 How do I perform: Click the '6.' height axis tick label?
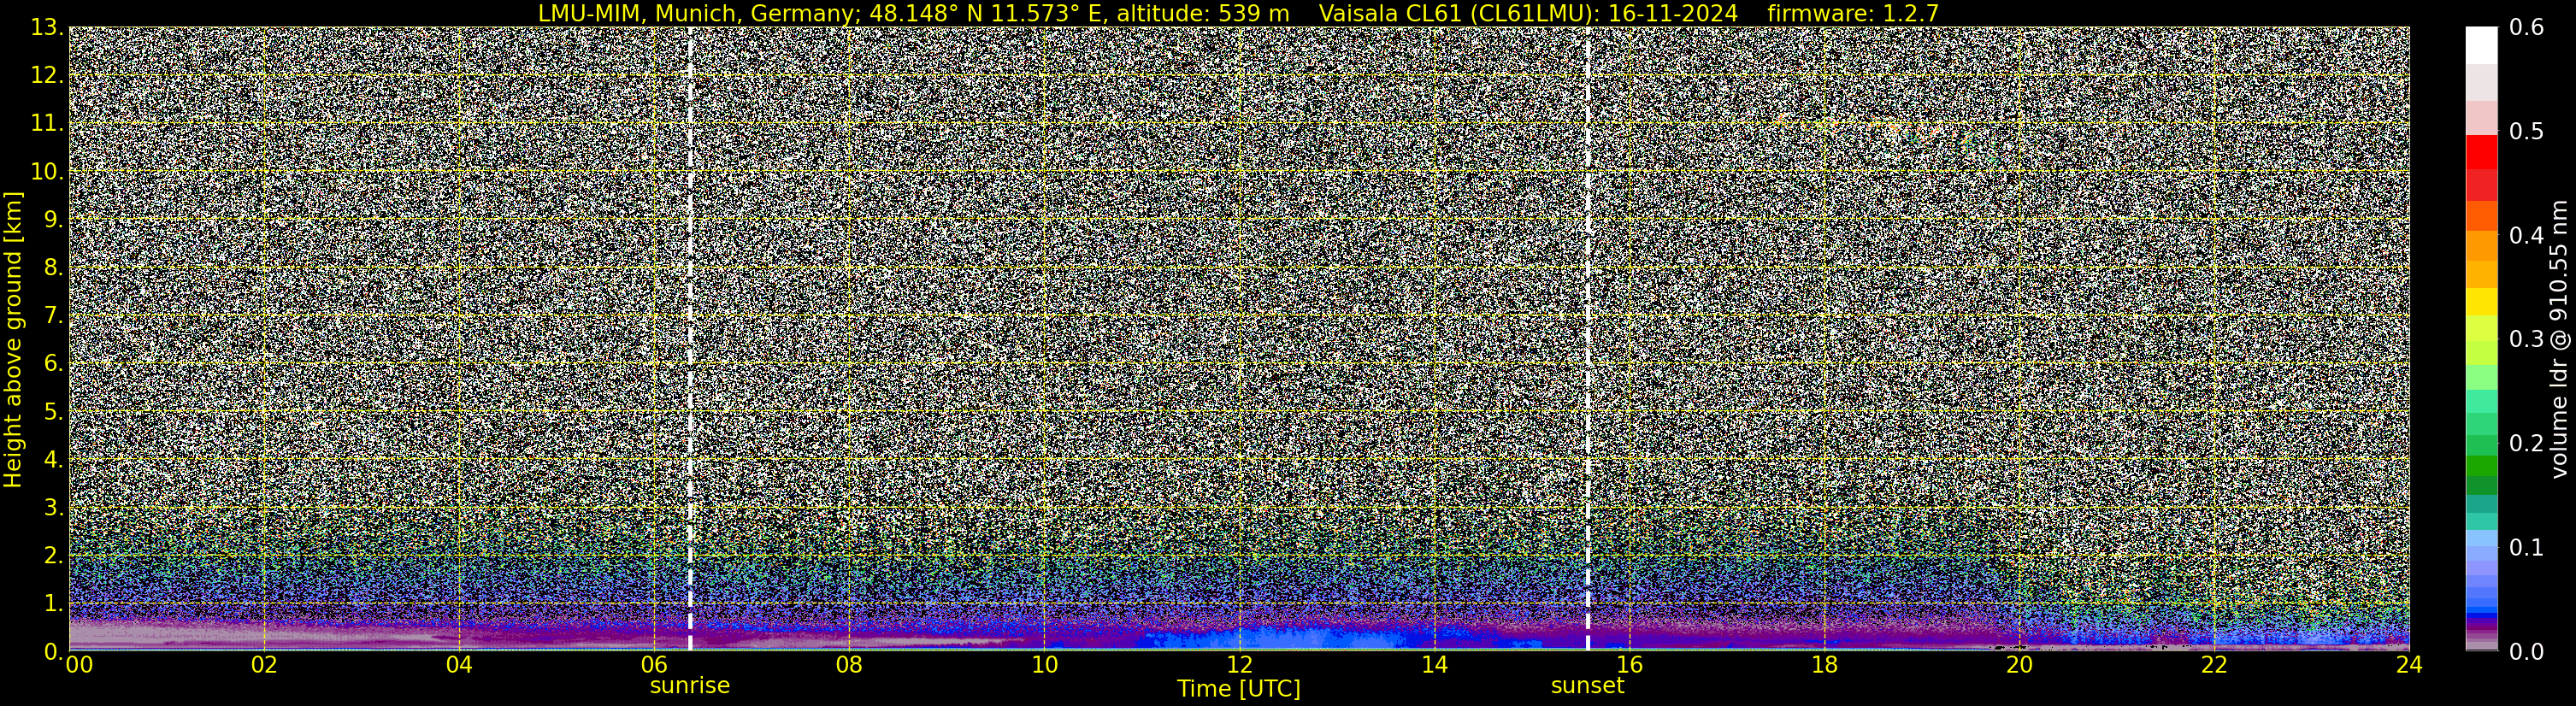[x=54, y=364]
